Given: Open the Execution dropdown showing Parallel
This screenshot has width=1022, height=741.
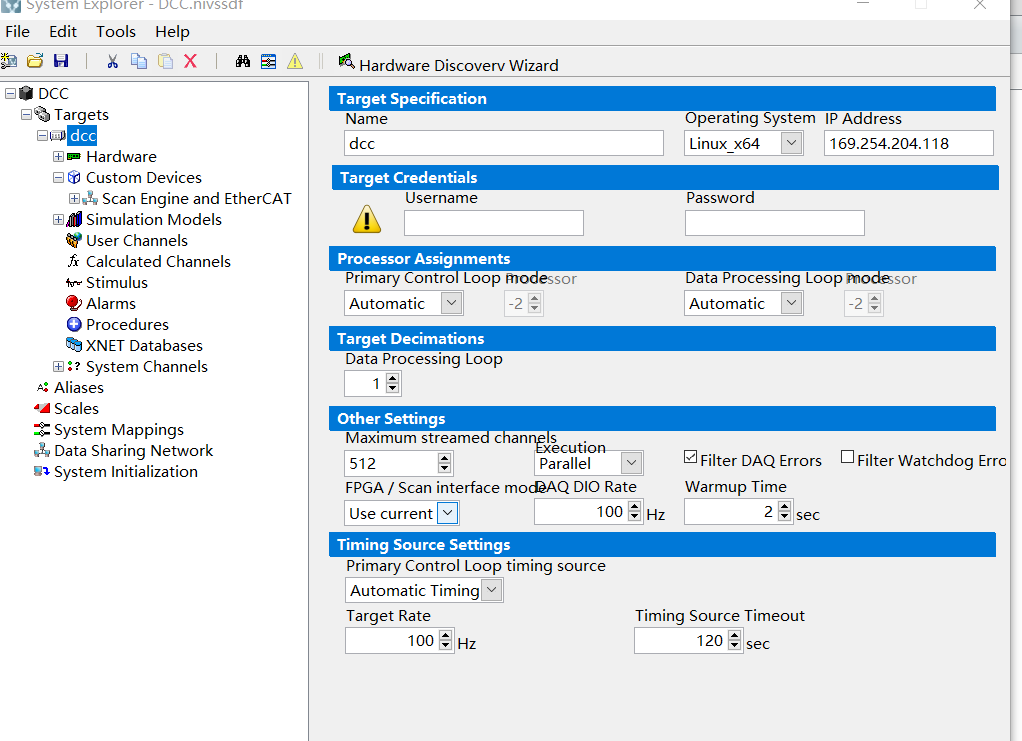Looking at the screenshot, I should [632, 463].
